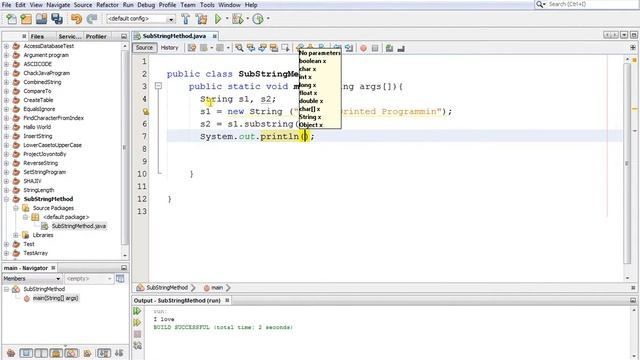Select the ReverseString project
Image resolution: width=640 pixels, height=360 pixels.
40,163
